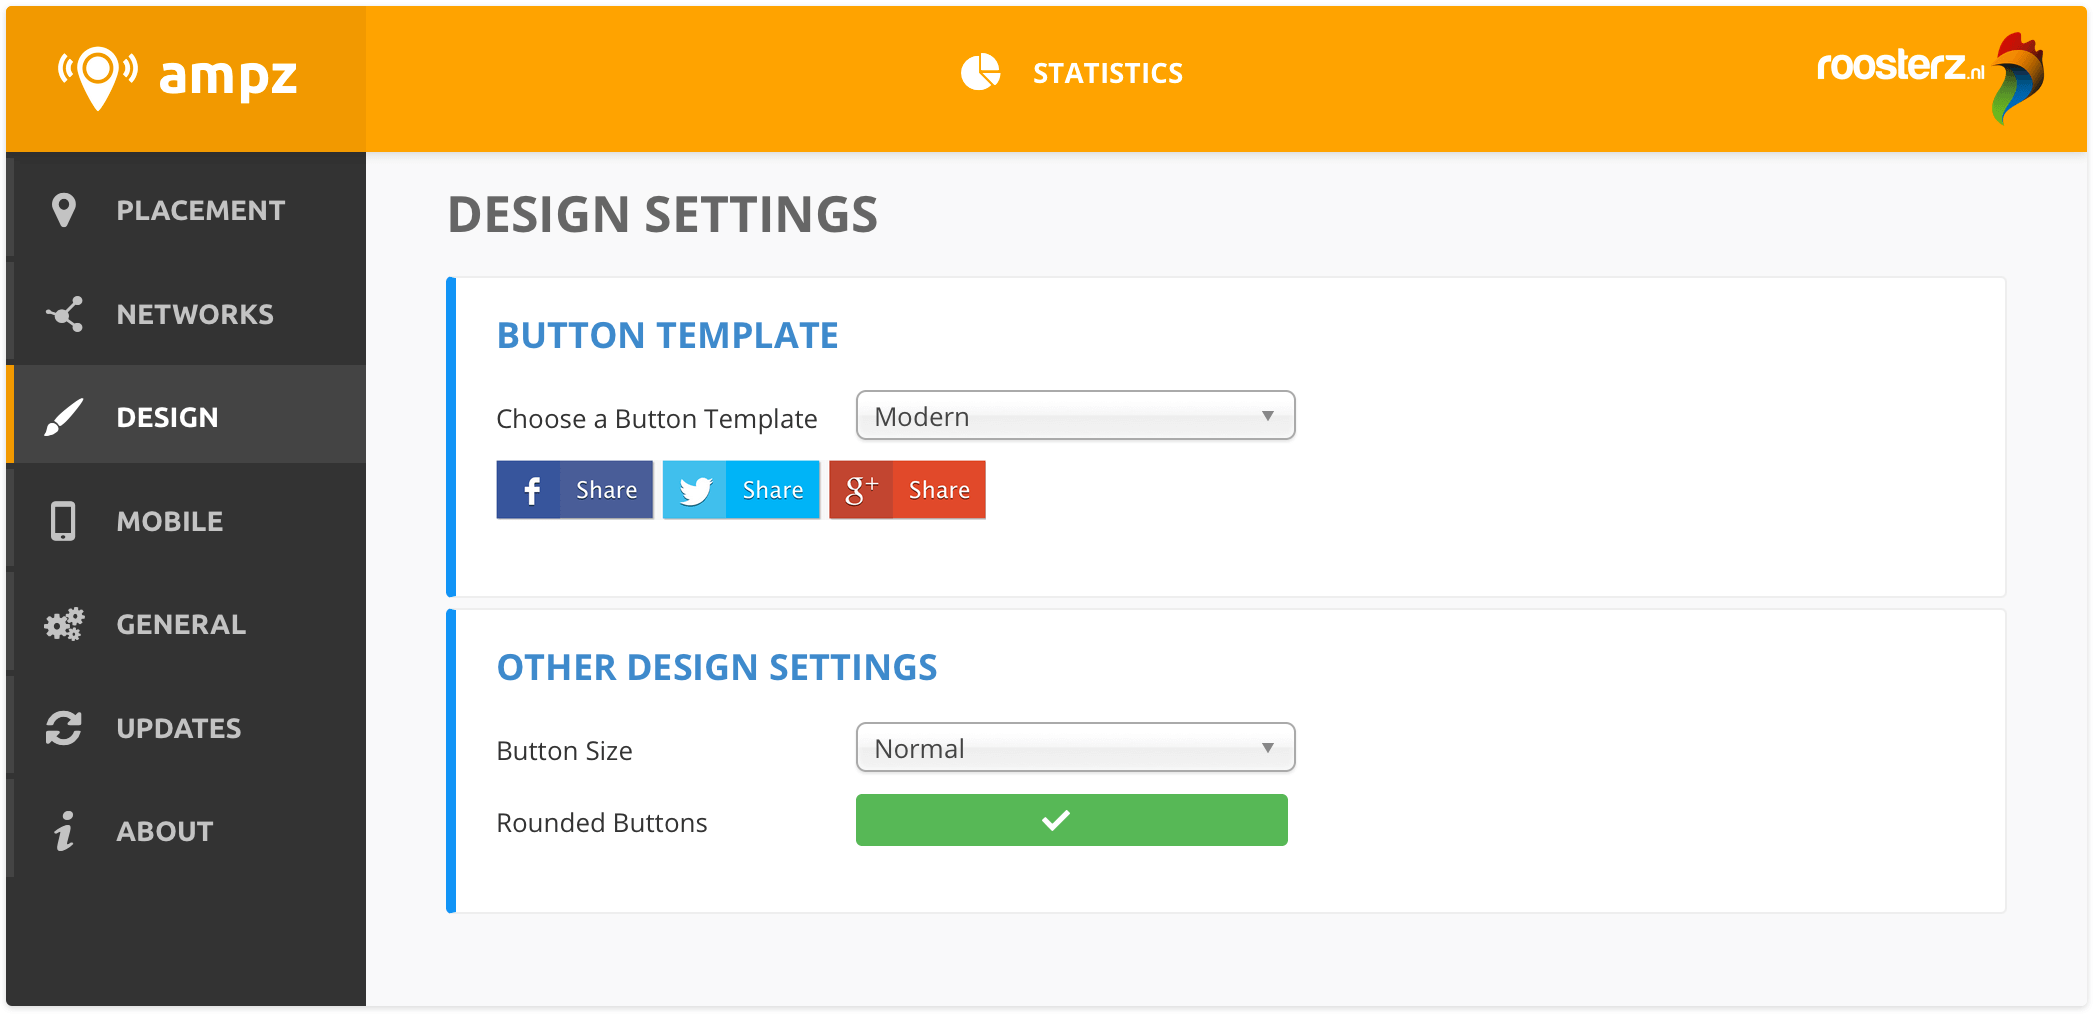Click the Google Plus Share preview button
The image size is (2094, 1014).
coord(907,490)
